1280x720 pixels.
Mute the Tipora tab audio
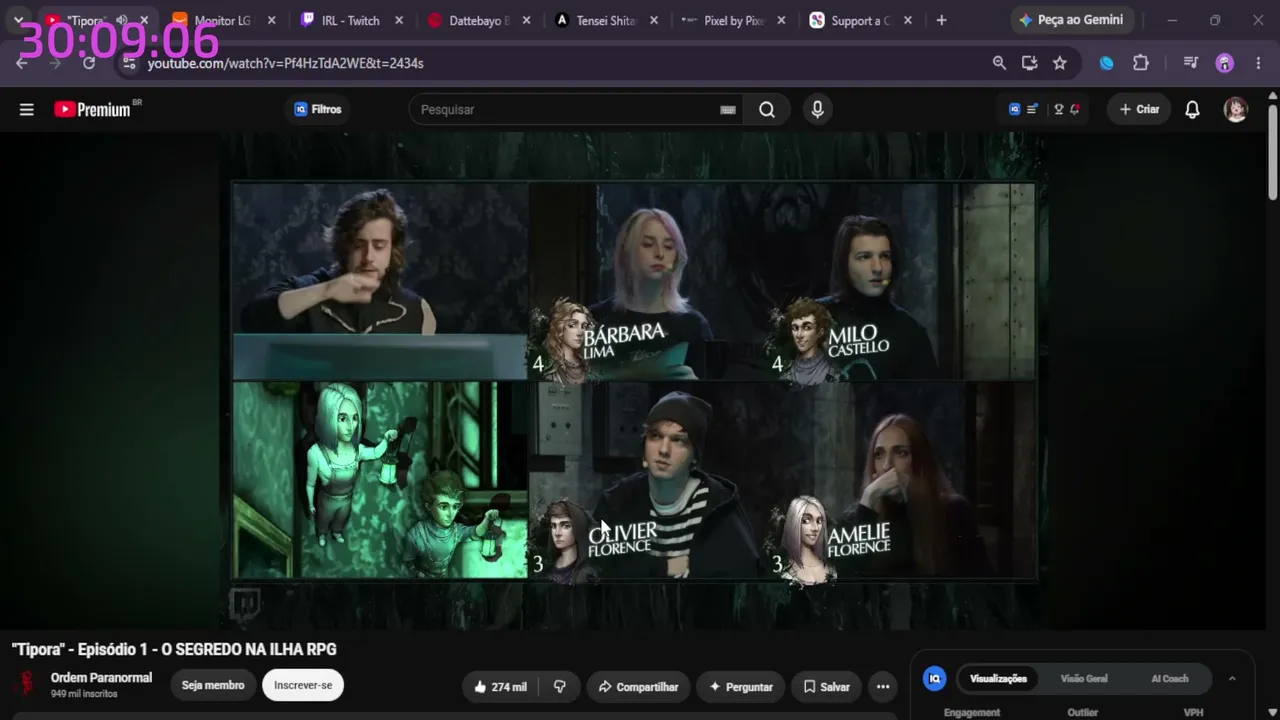(121, 20)
